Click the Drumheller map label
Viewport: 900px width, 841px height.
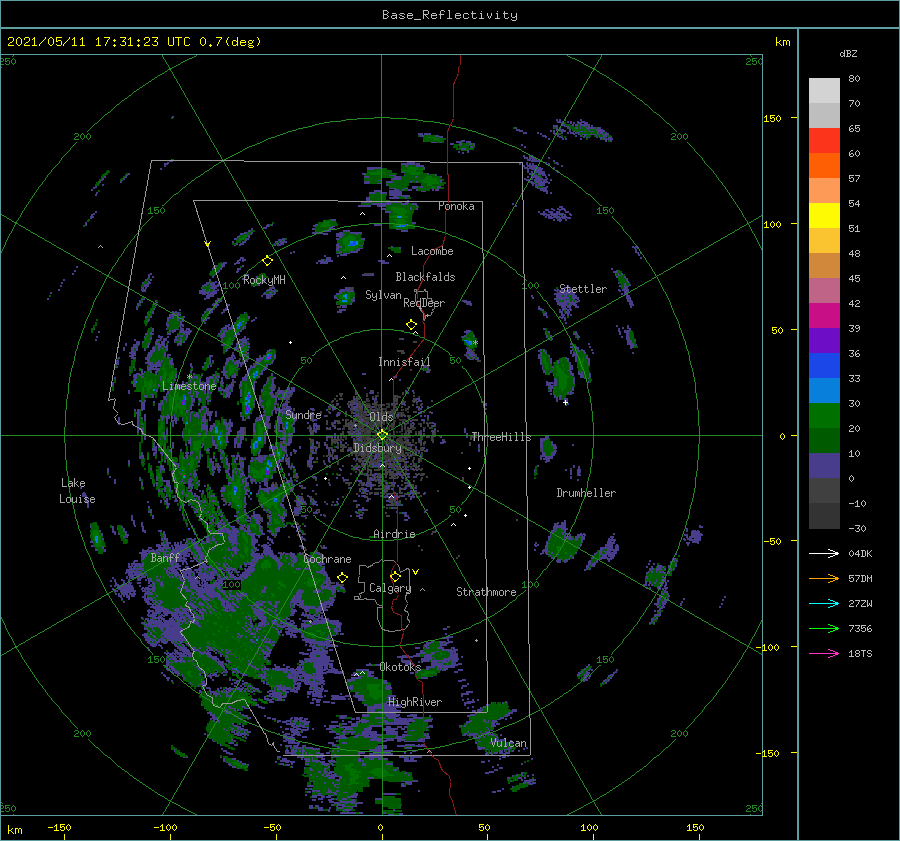click(586, 493)
